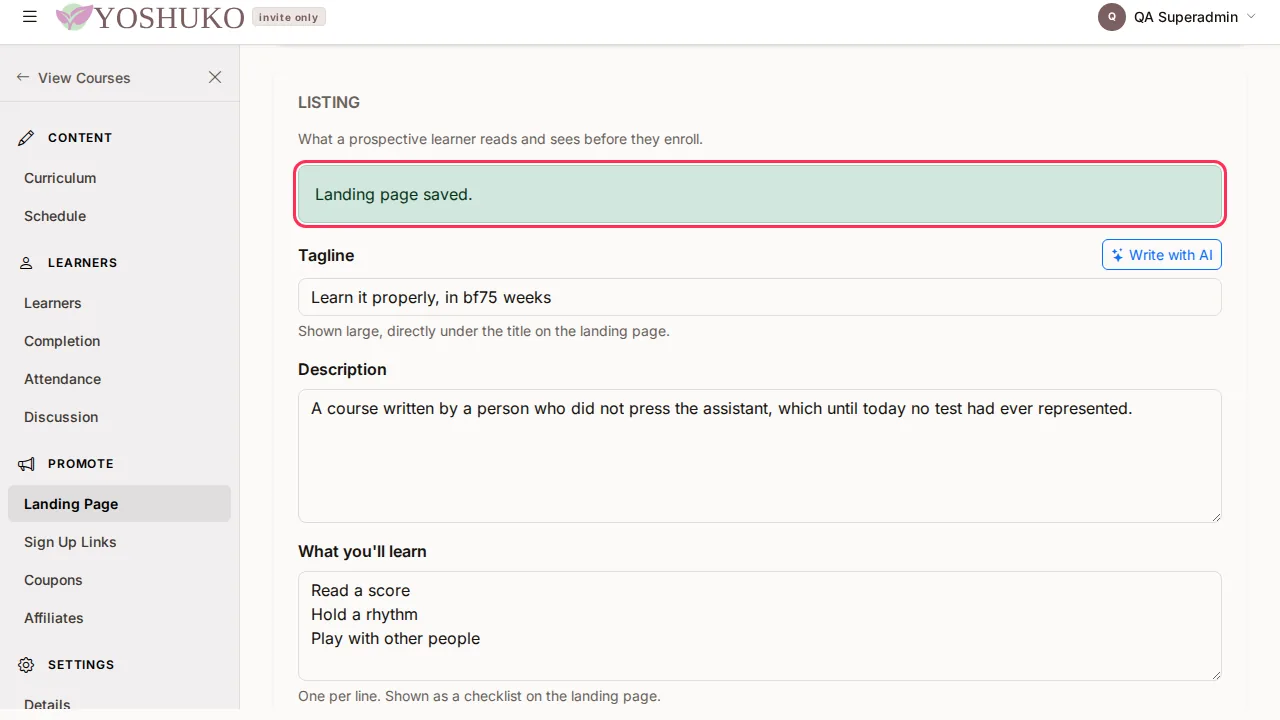Click the Learners person icon

(27, 263)
